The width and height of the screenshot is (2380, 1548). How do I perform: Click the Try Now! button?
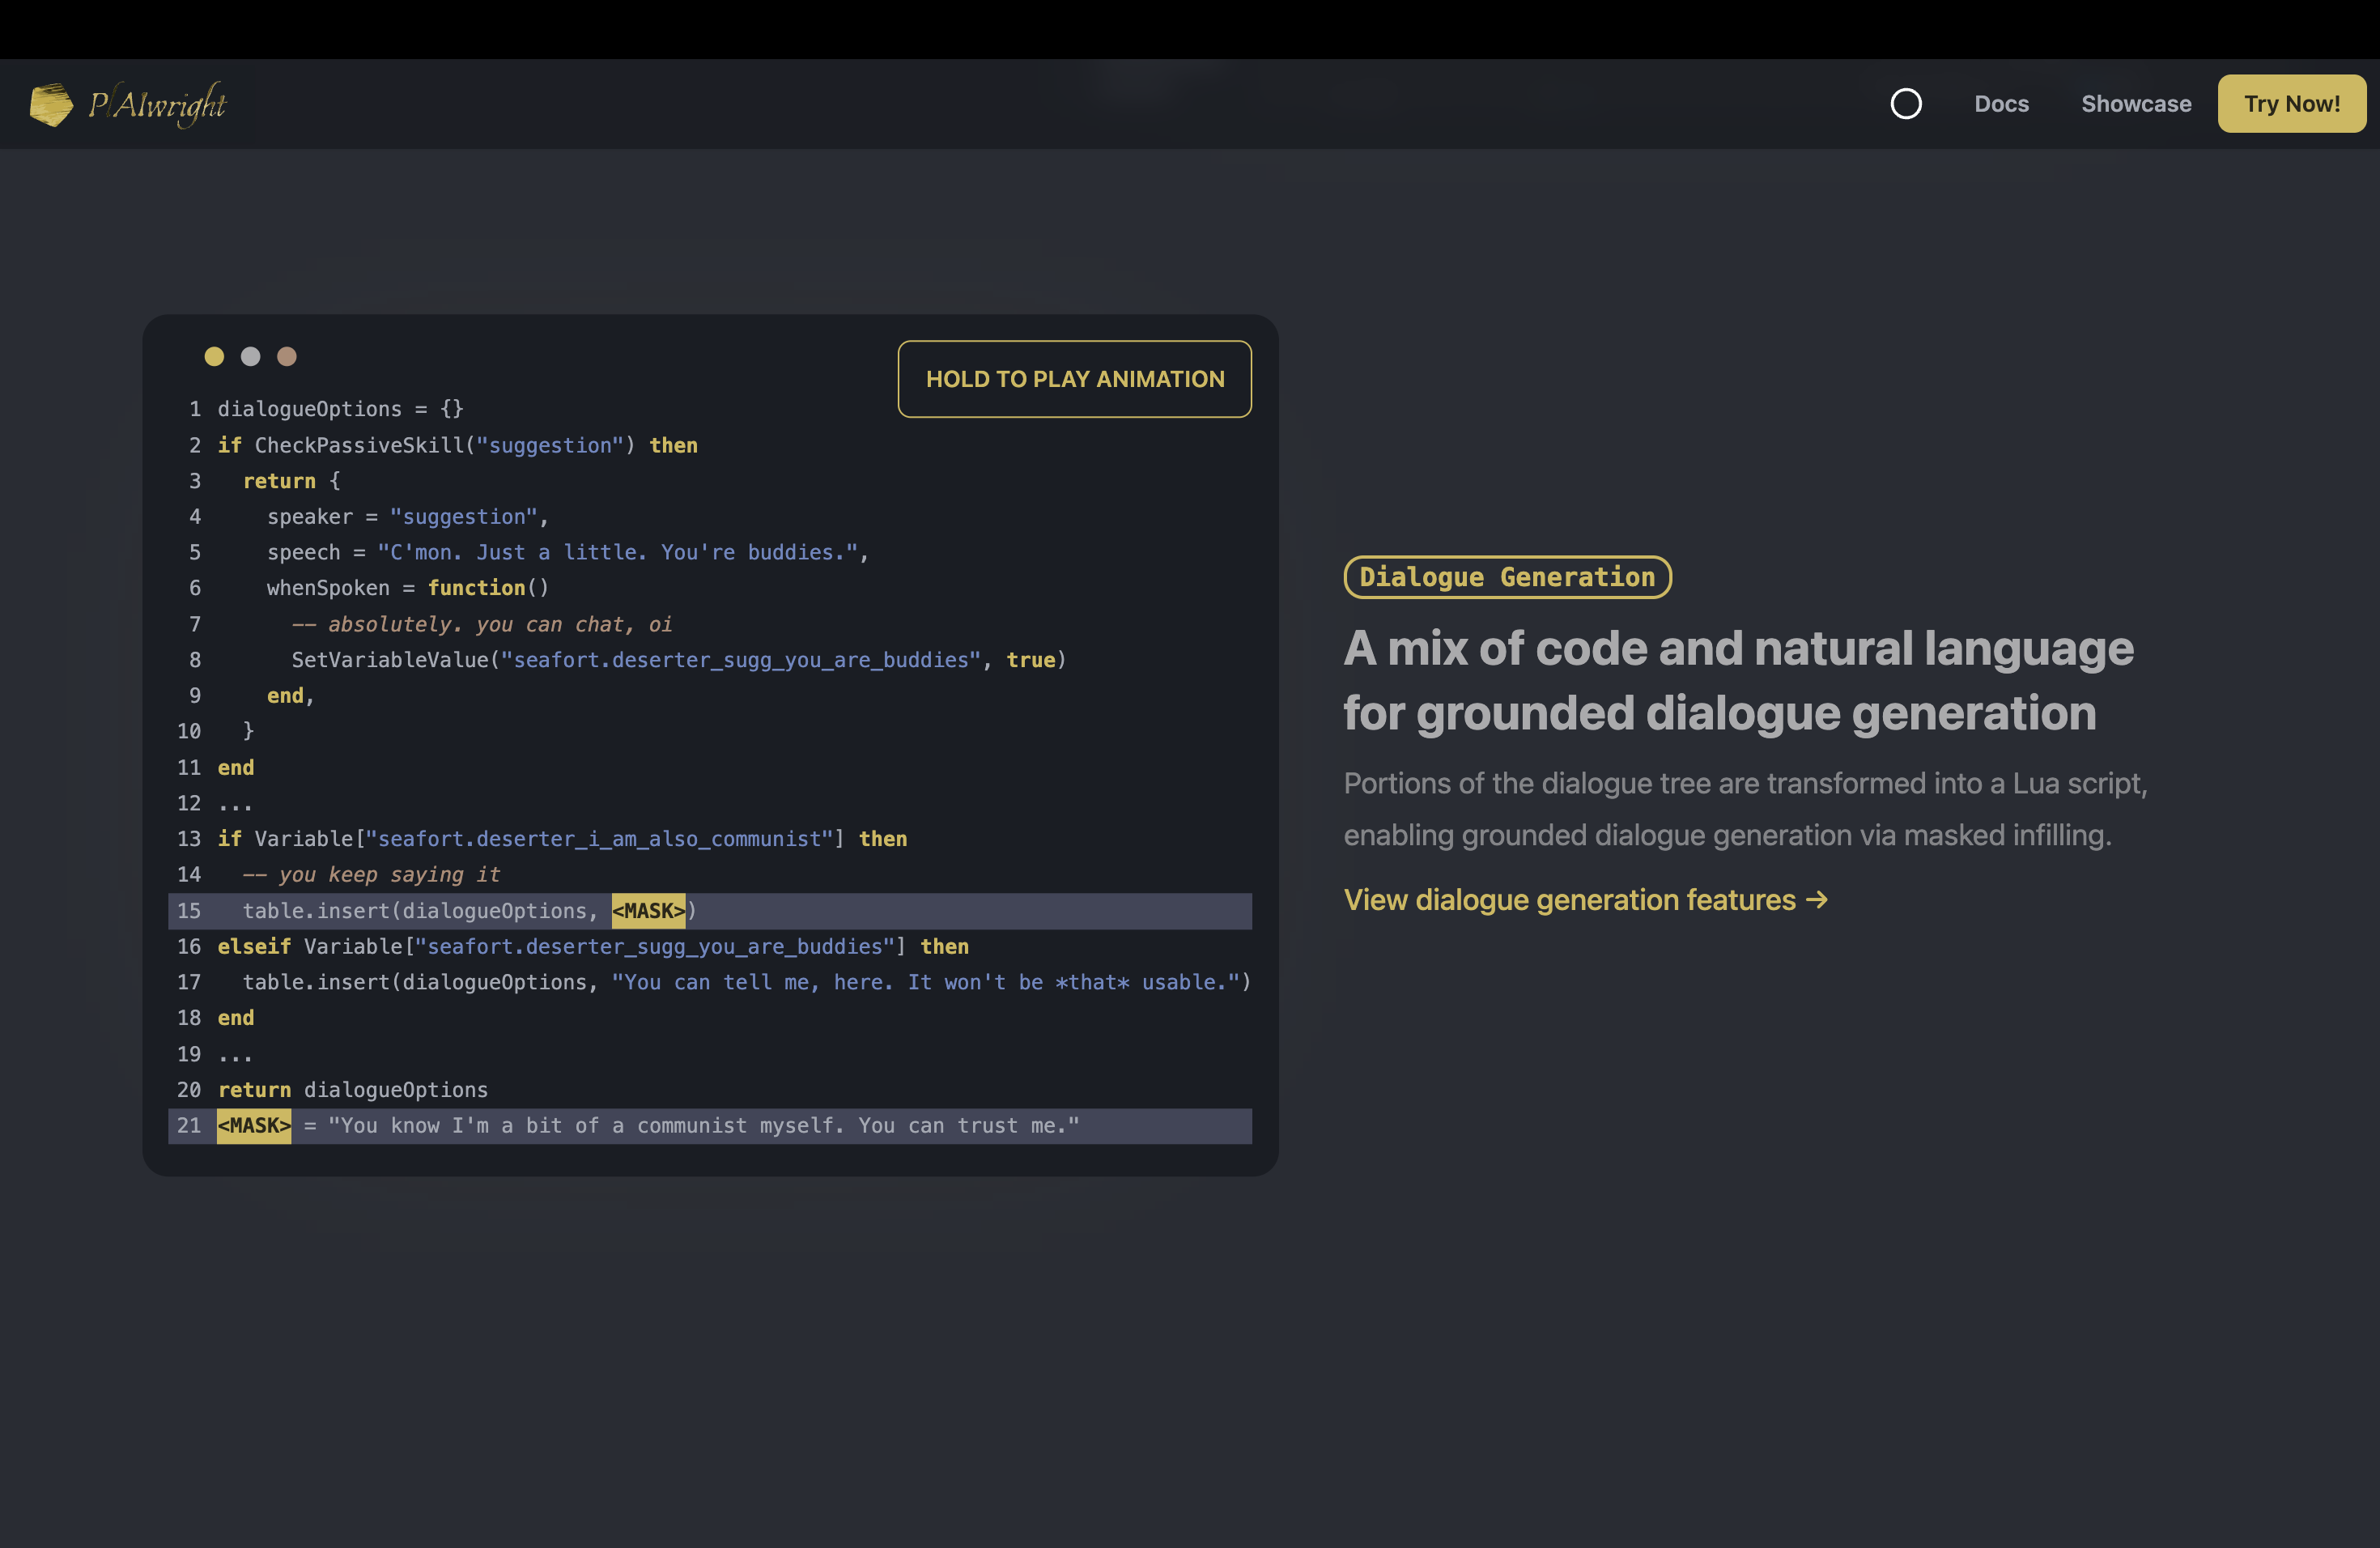[x=2291, y=104]
